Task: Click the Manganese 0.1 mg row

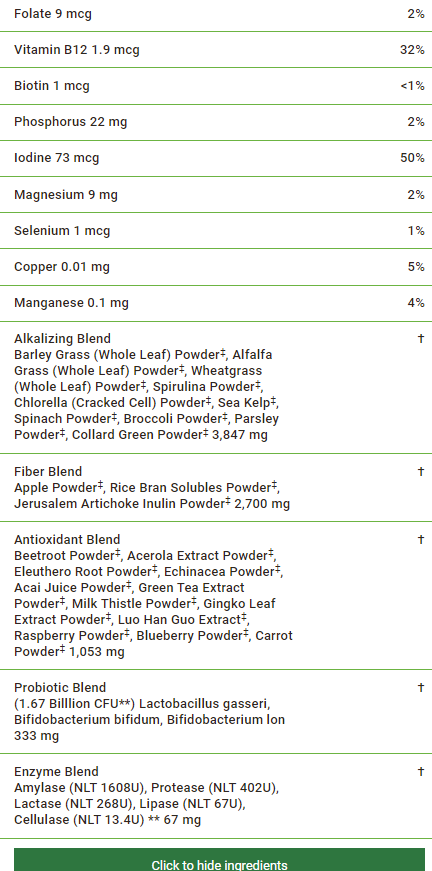Action: 216,303
